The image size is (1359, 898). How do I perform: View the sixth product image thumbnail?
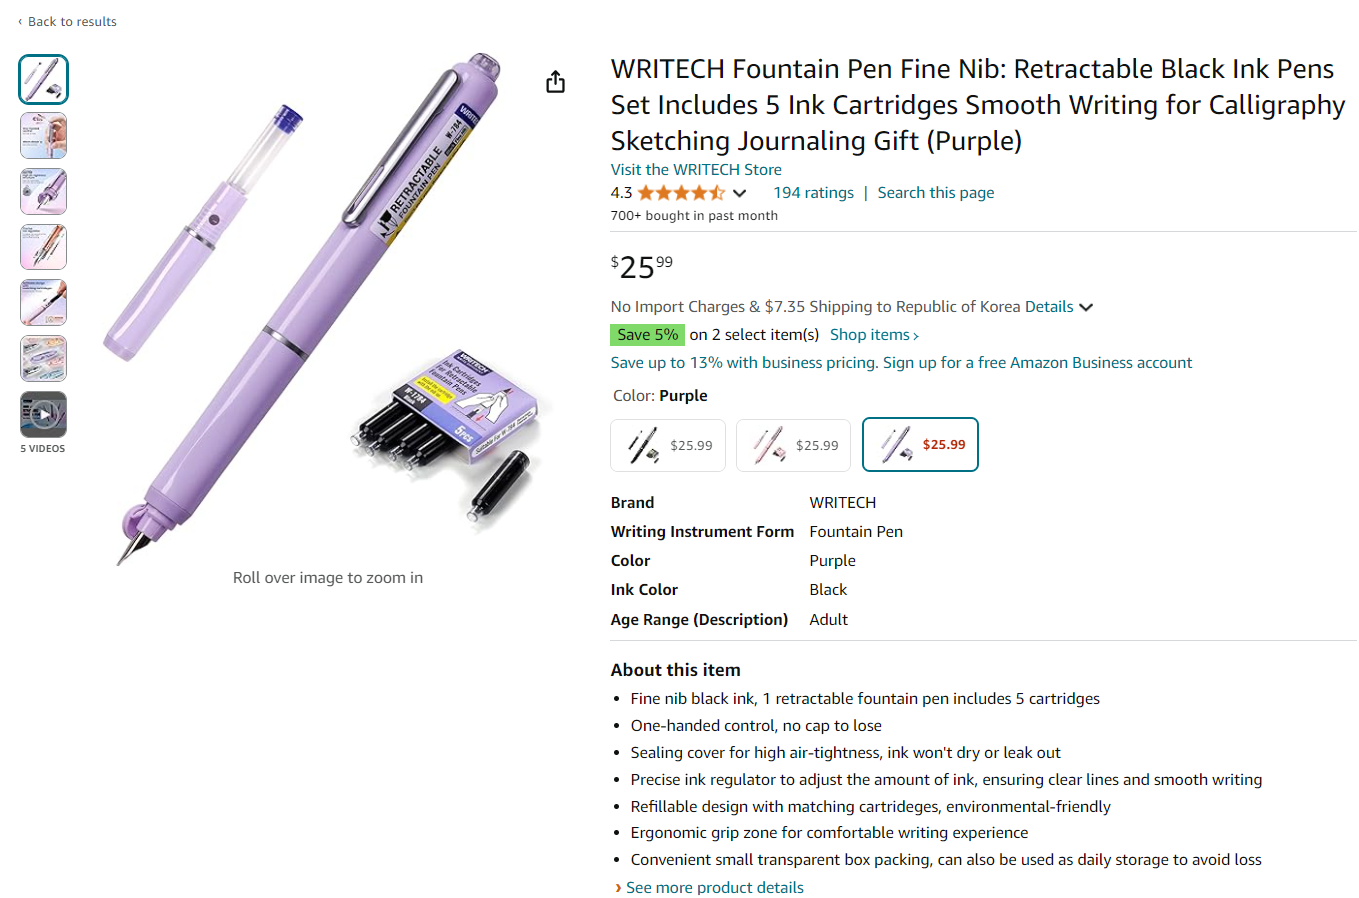pyautogui.click(x=43, y=358)
